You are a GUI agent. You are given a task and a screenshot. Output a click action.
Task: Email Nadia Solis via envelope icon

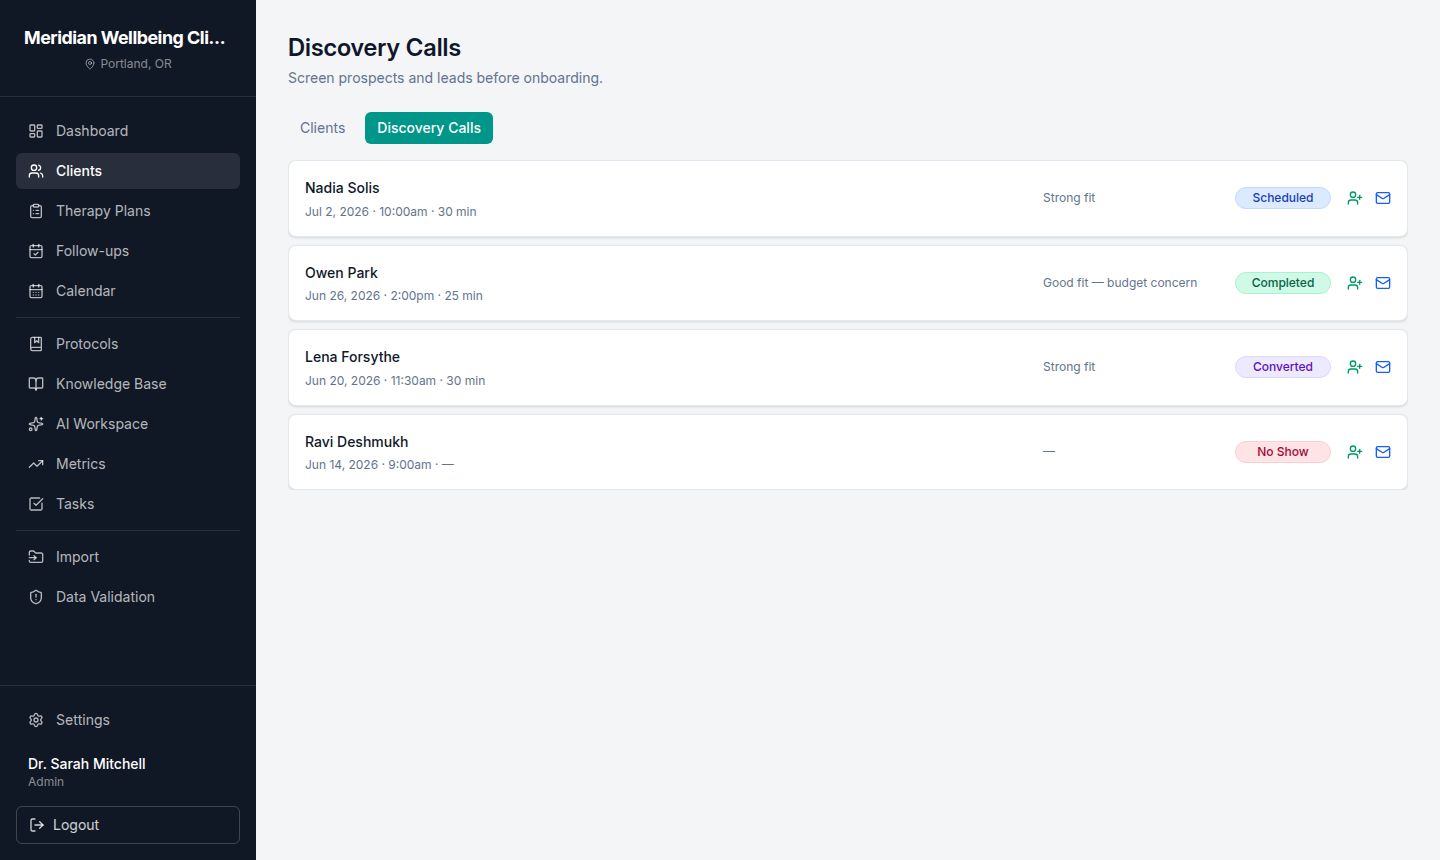tap(1383, 198)
